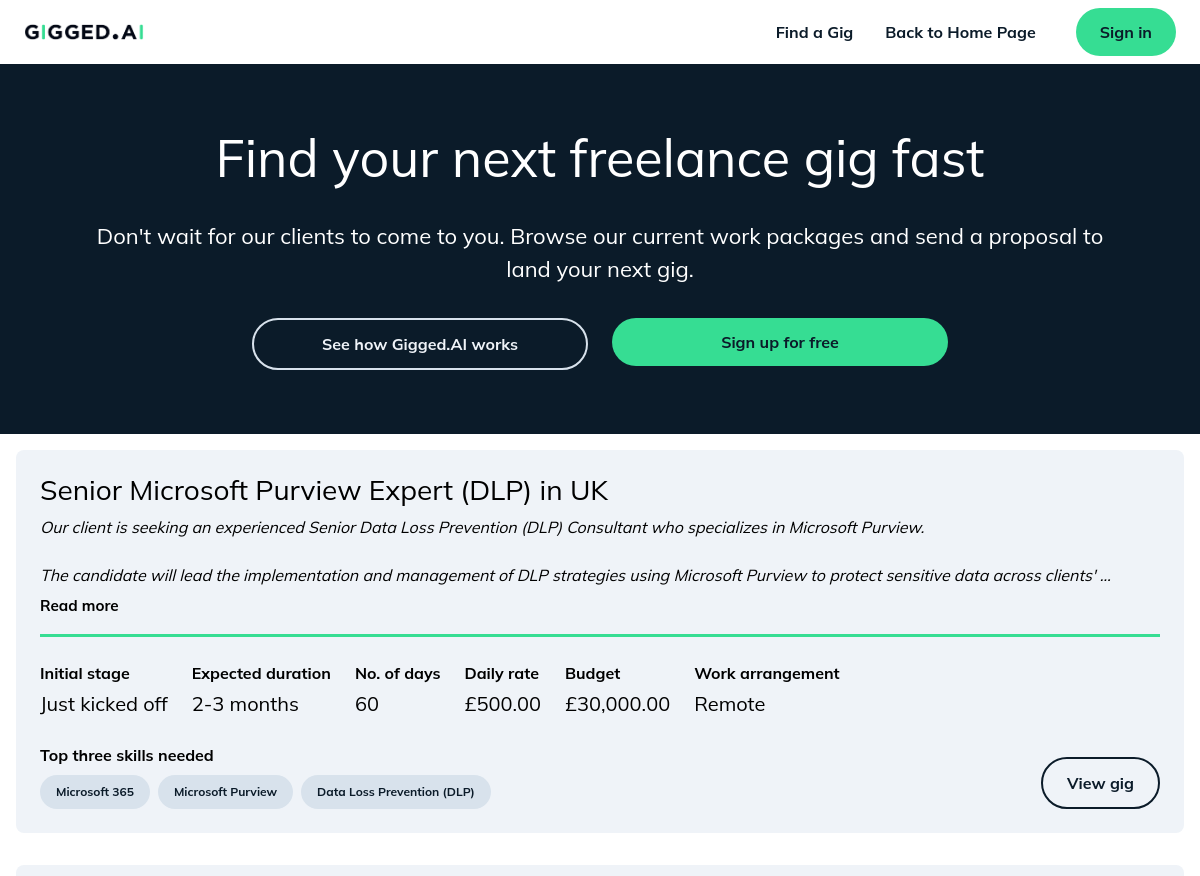Click the Expected duration label
The width and height of the screenshot is (1200, 876).
(261, 674)
